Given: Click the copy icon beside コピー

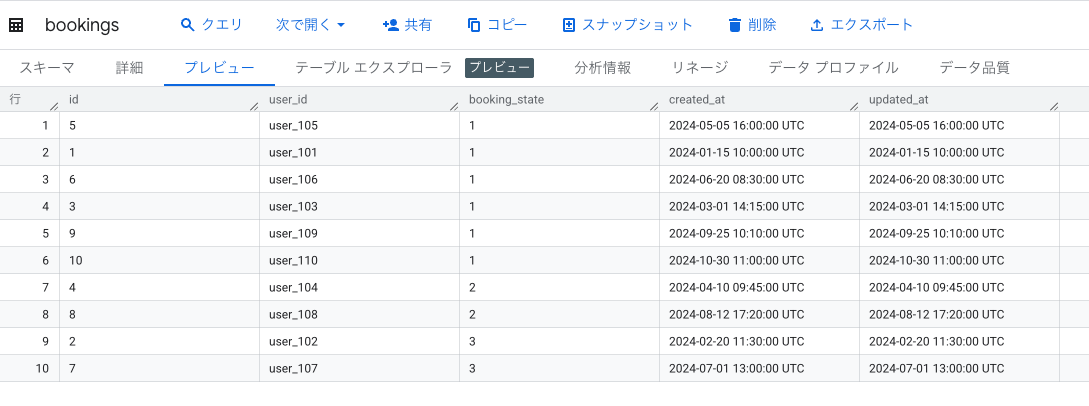Looking at the screenshot, I should (474, 26).
